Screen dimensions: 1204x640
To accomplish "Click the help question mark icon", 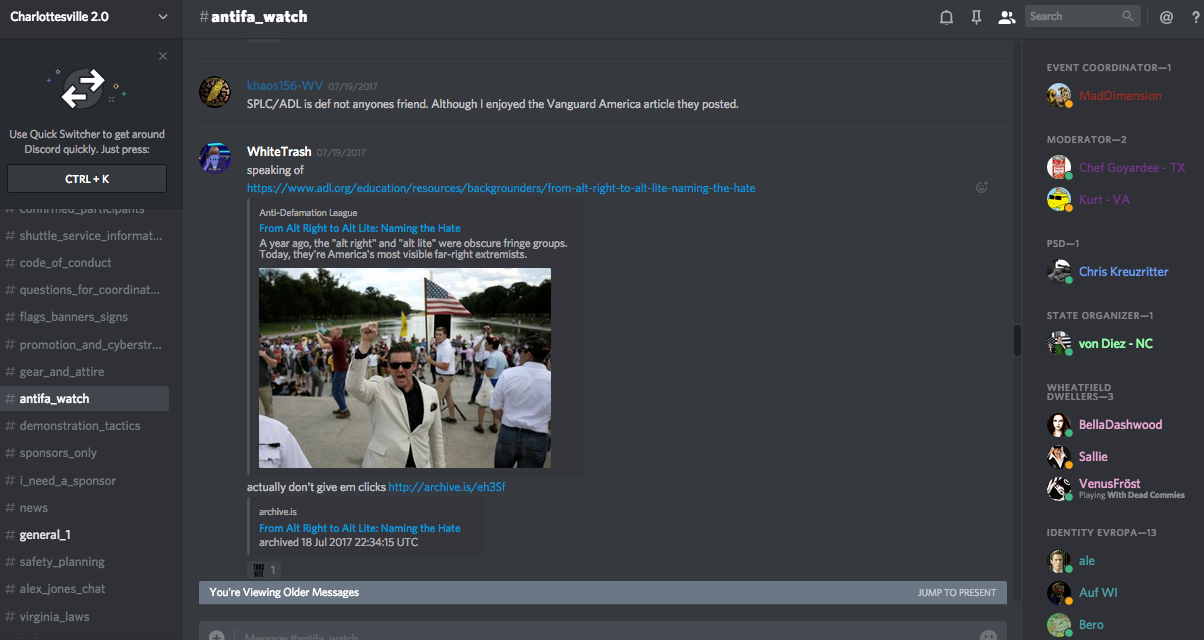I will pyautogui.click(x=1195, y=17).
